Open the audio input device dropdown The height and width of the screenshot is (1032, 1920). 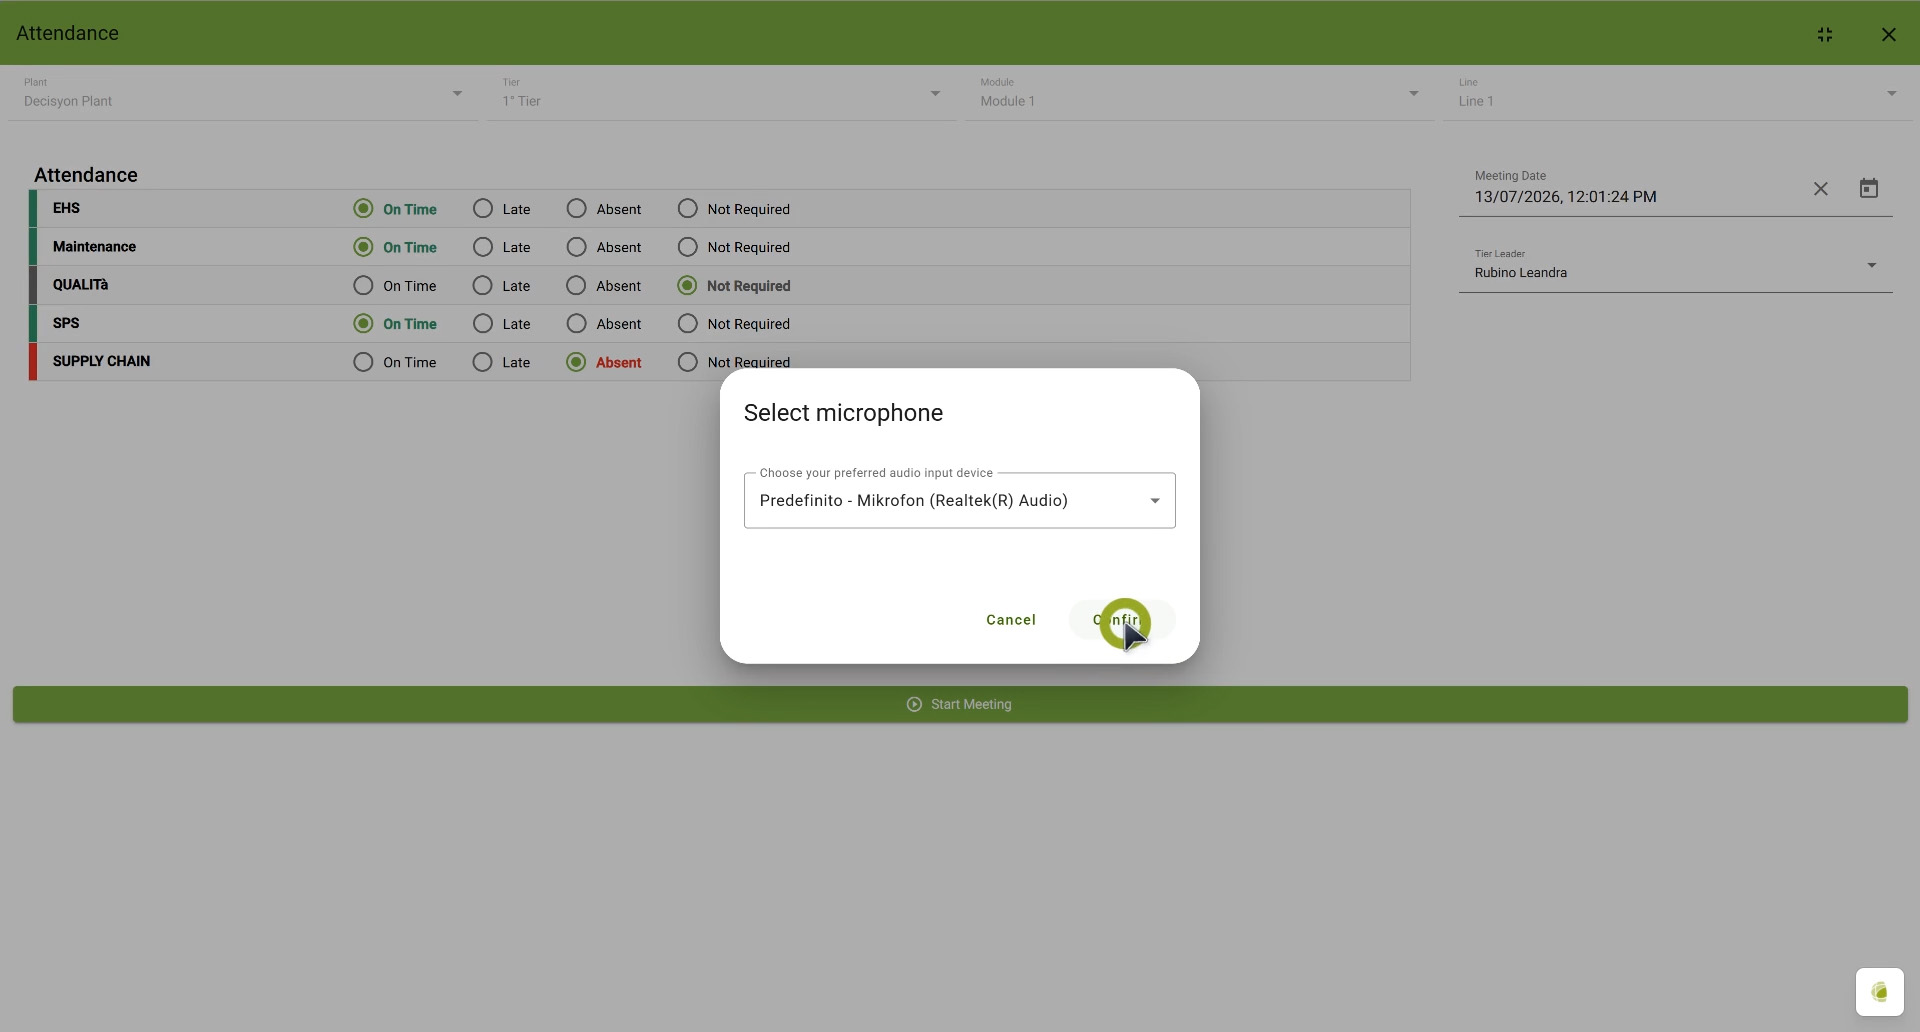959,500
